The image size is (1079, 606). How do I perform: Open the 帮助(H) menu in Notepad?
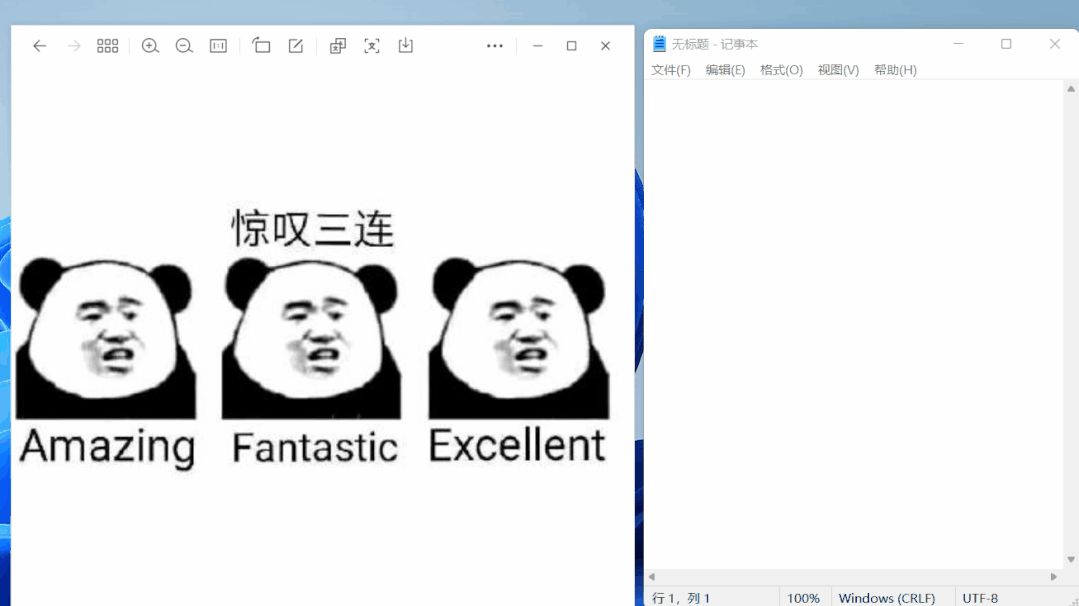click(895, 70)
